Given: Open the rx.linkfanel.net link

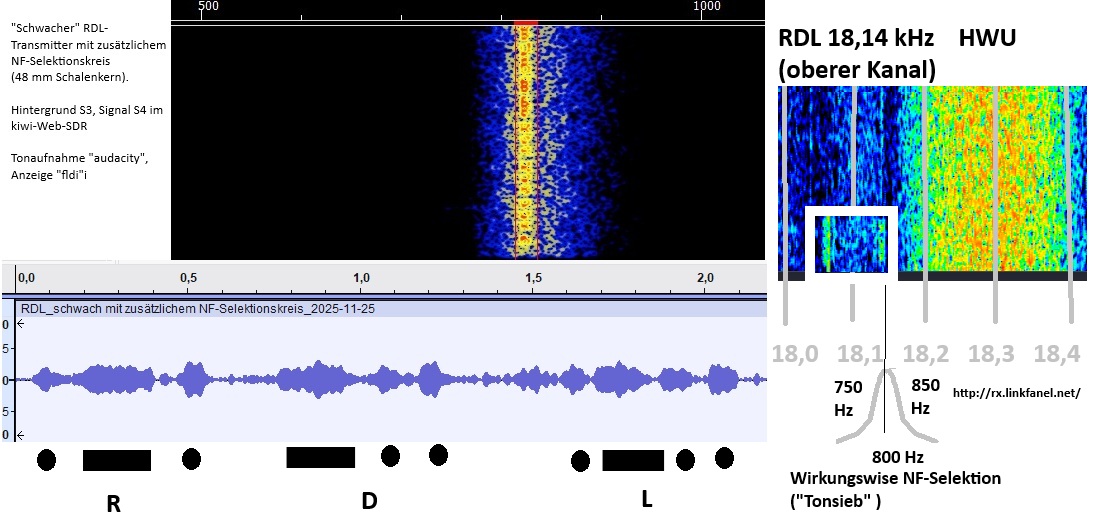Looking at the screenshot, I should pyautogui.click(x=1014, y=393).
